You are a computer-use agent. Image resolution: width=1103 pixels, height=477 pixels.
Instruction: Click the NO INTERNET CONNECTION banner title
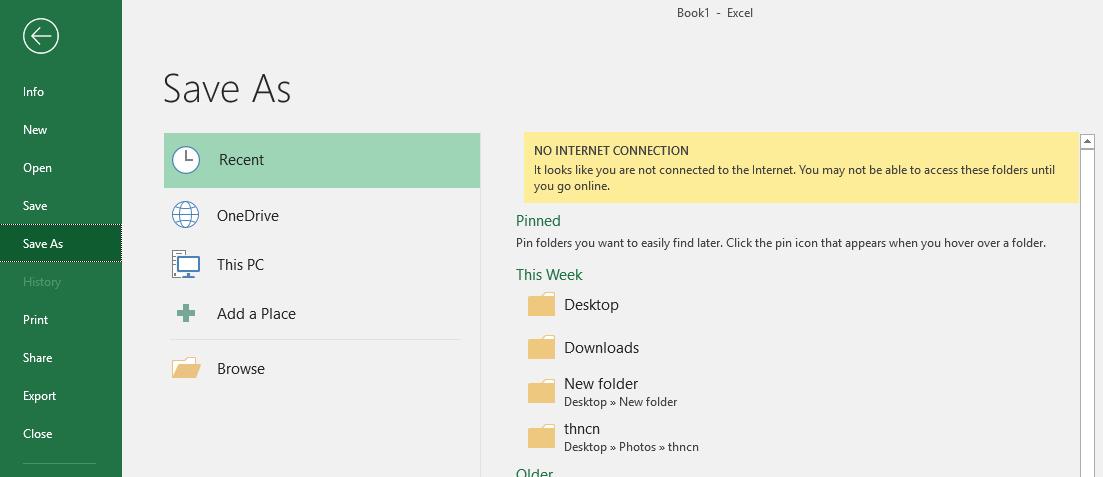pyautogui.click(x=611, y=151)
